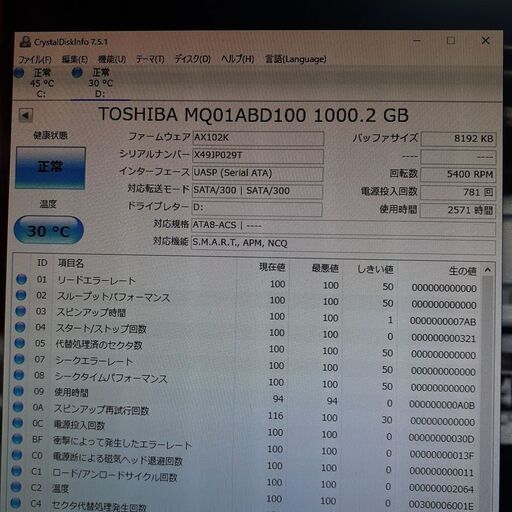The height and width of the screenshot is (512, 512).
Task: Click the CrystalDiskInfo title bar icon
Action: [25, 42]
